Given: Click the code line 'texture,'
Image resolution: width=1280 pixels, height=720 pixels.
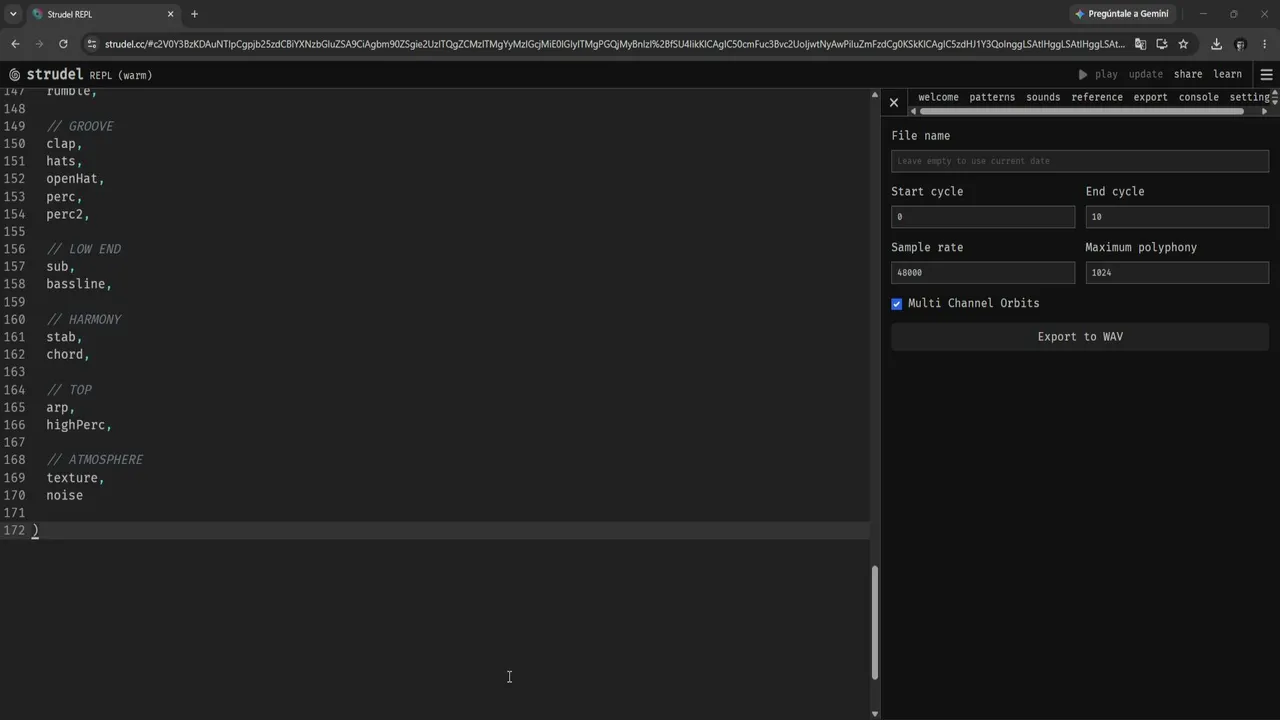Looking at the screenshot, I should point(75,478).
